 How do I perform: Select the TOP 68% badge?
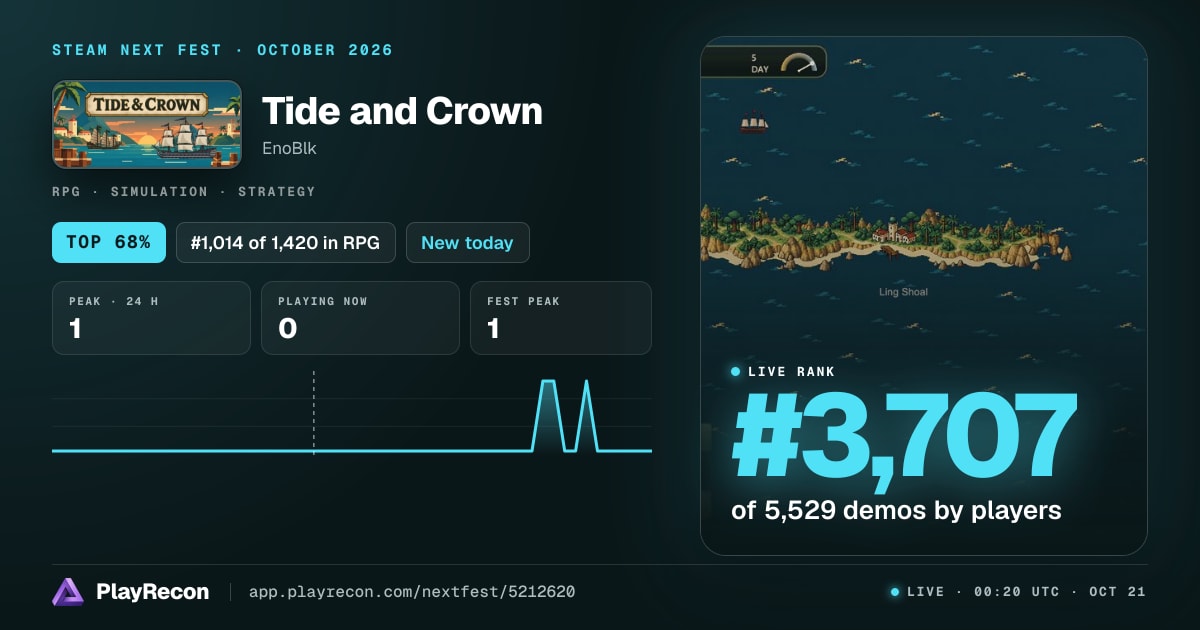[x=109, y=242]
